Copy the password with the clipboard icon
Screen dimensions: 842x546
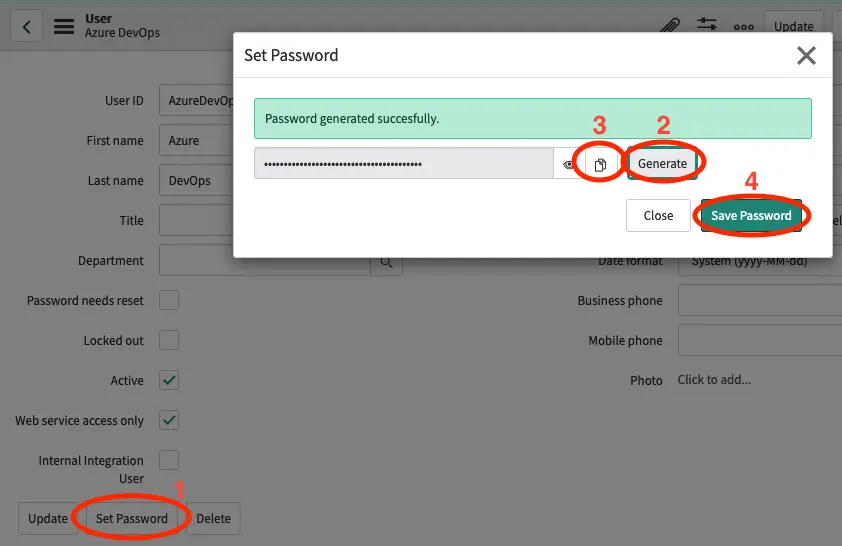click(x=600, y=165)
